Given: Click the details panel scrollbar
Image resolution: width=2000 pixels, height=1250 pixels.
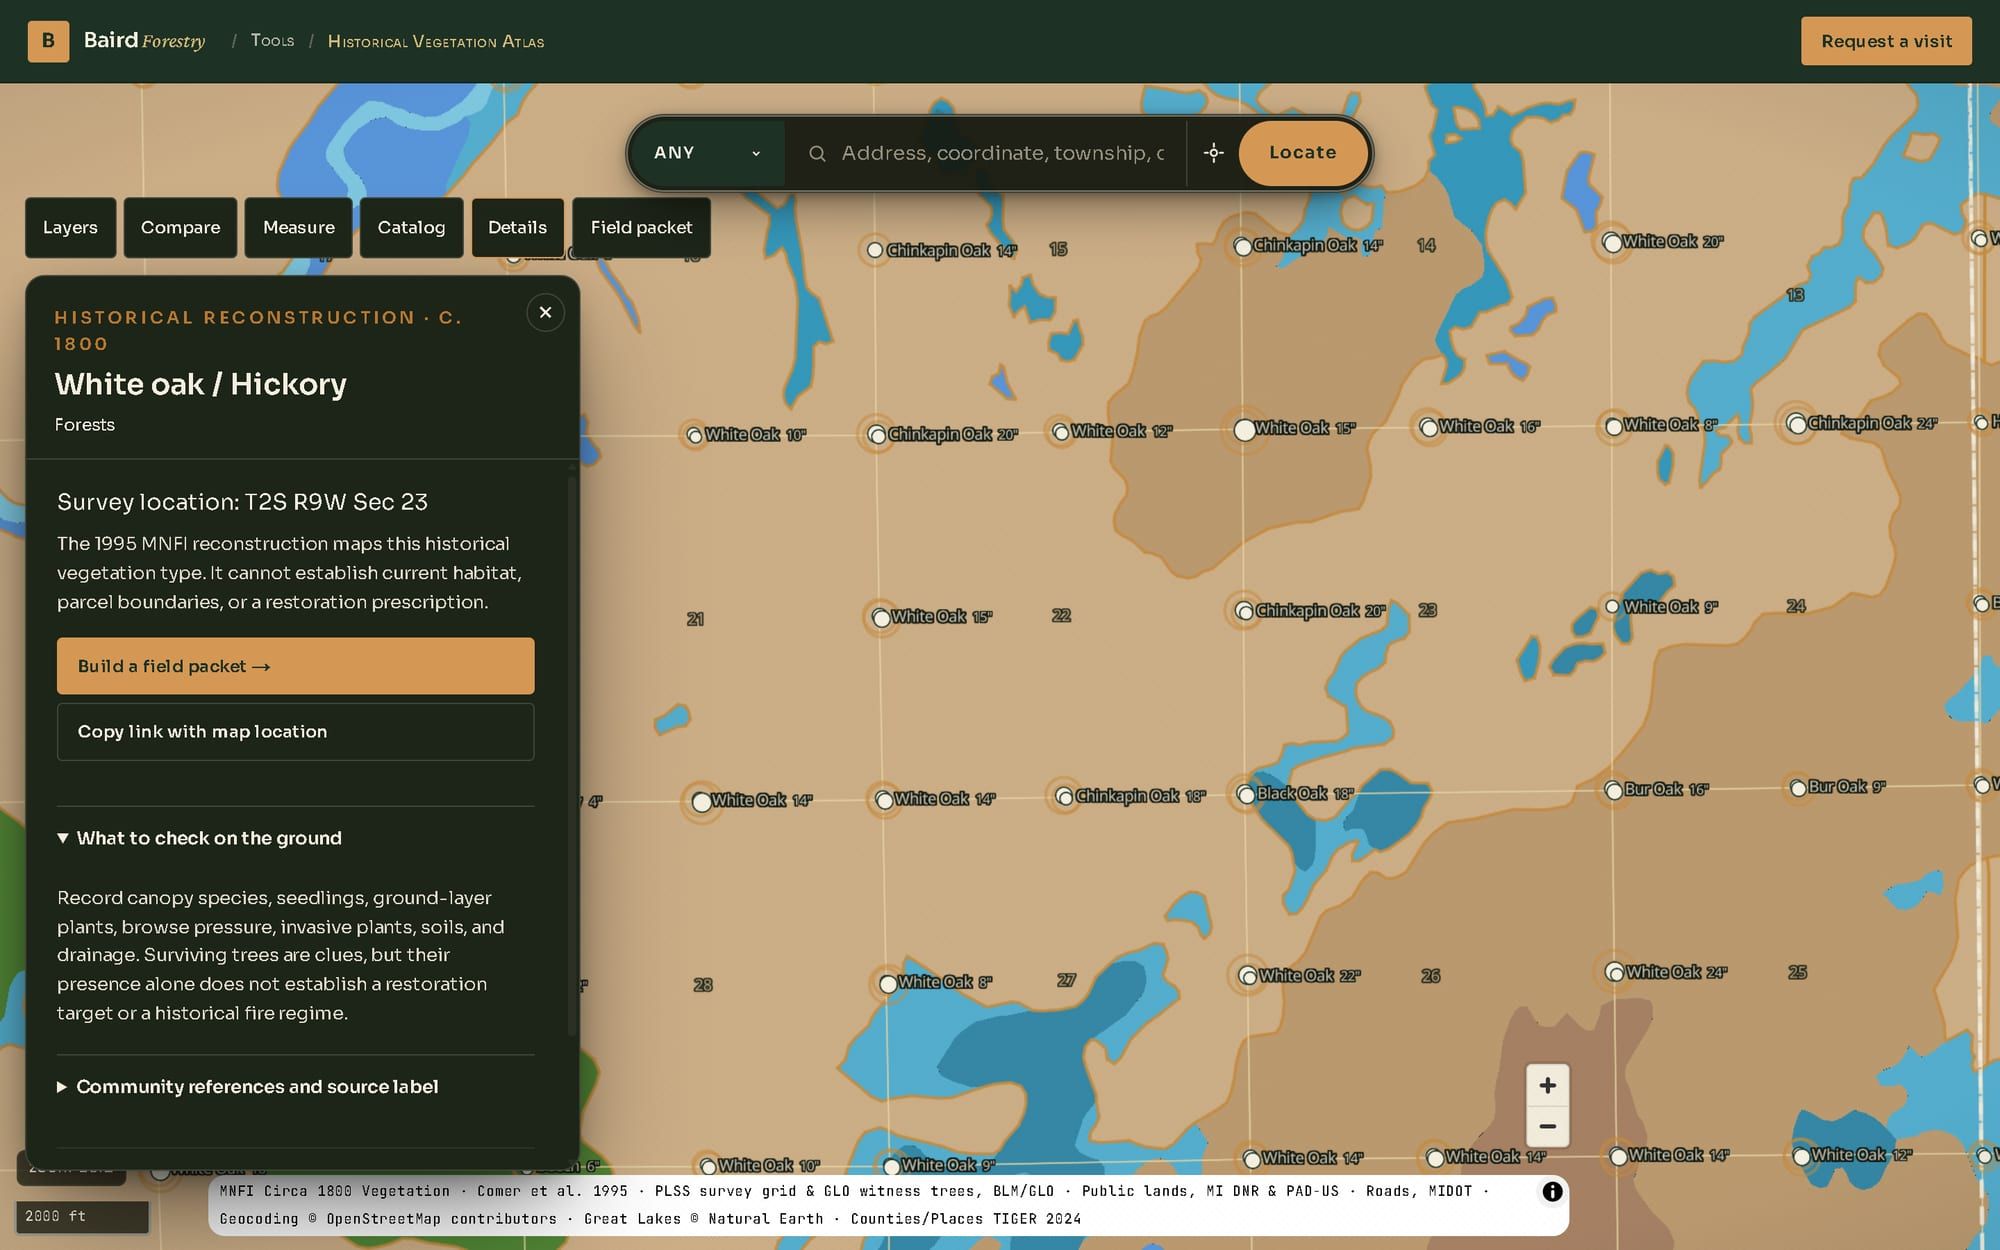Looking at the screenshot, I should pyautogui.click(x=572, y=755).
